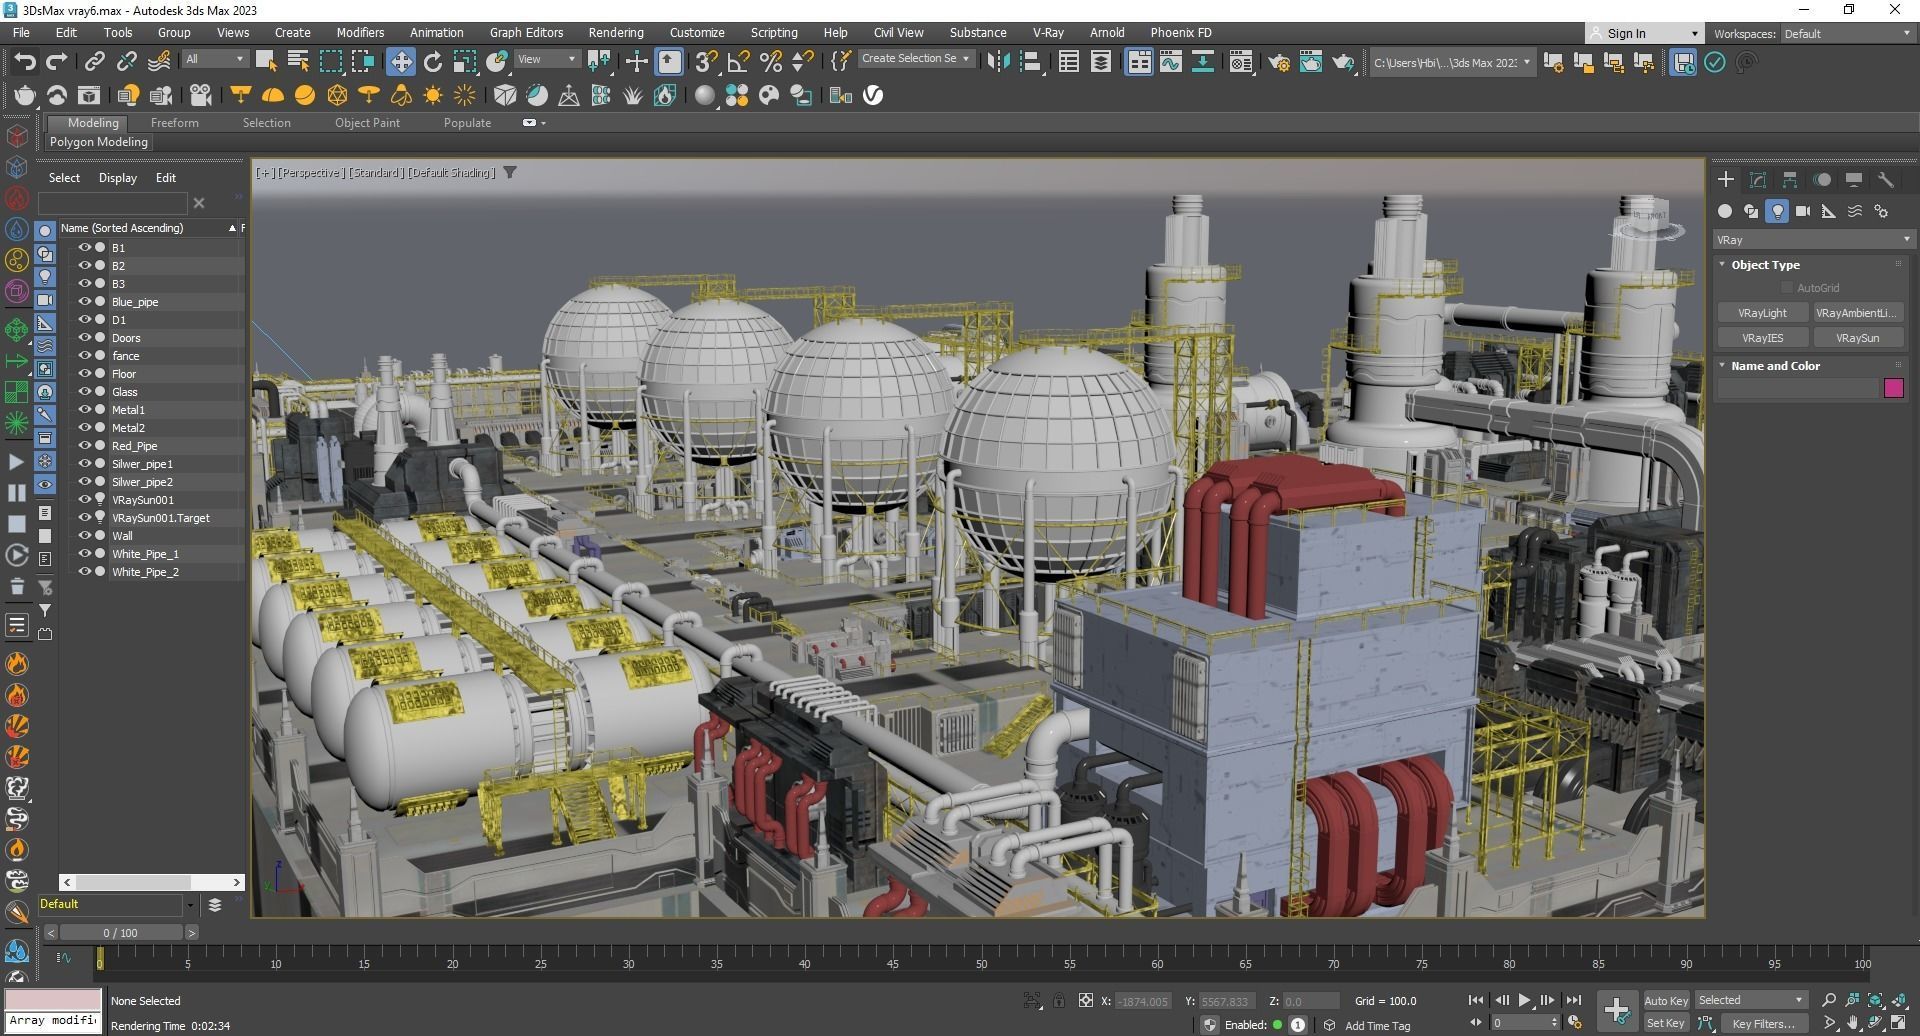Open the VRay light category dropdown
Viewport: 1920px width, 1036px height.
pyautogui.click(x=1813, y=240)
